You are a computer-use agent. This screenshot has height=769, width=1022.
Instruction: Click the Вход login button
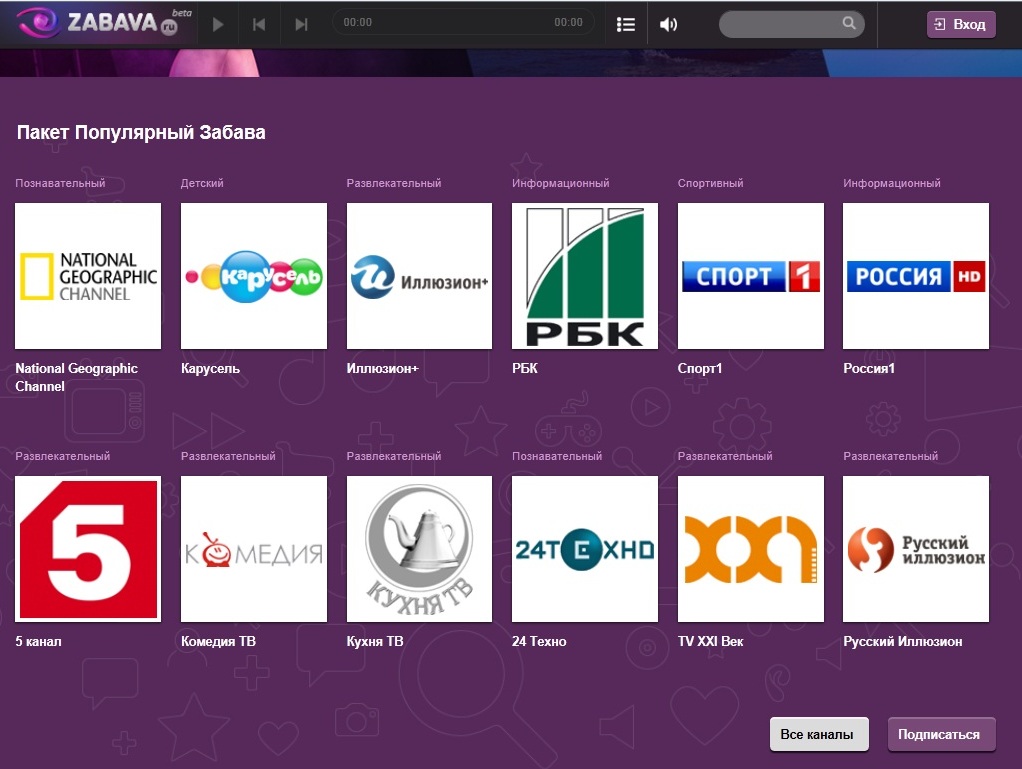coord(961,25)
